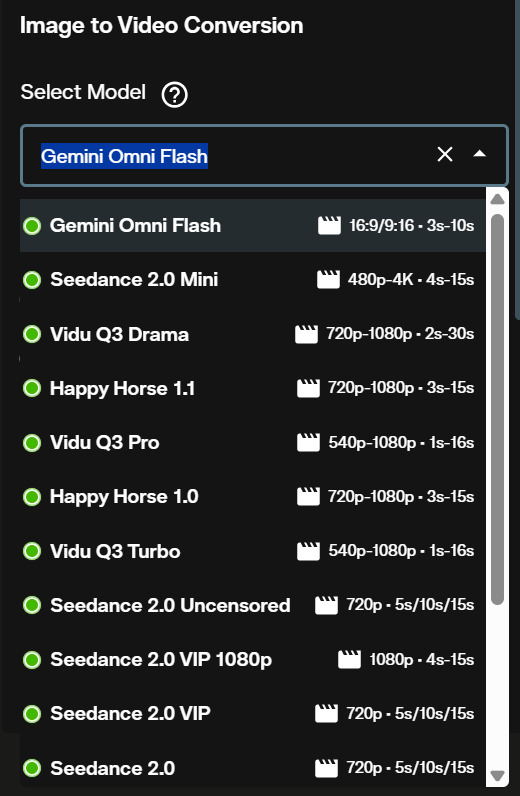This screenshot has height=796, width=520.
Task: Select Vidu Q3 Drama model
Action: (x=252, y=334)
